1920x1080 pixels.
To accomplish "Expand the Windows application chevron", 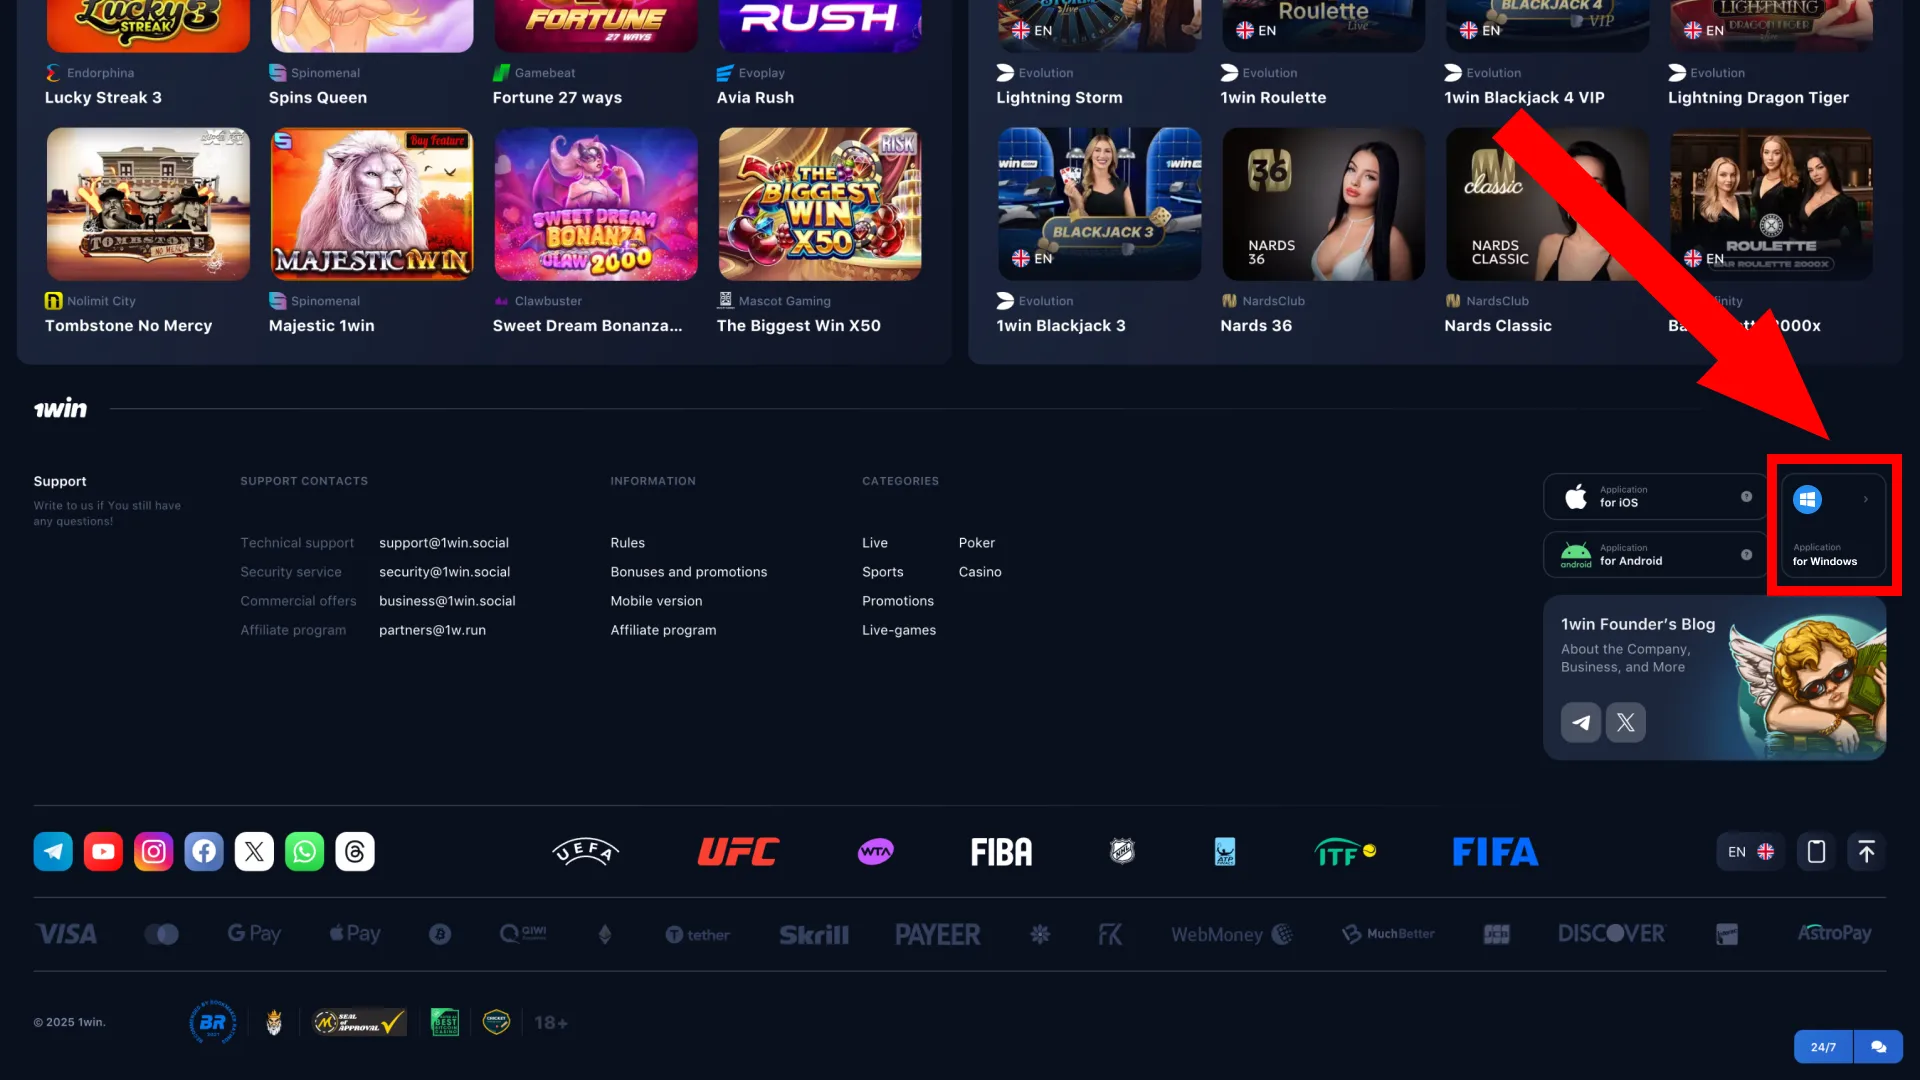I will [x=1865, y=499].
